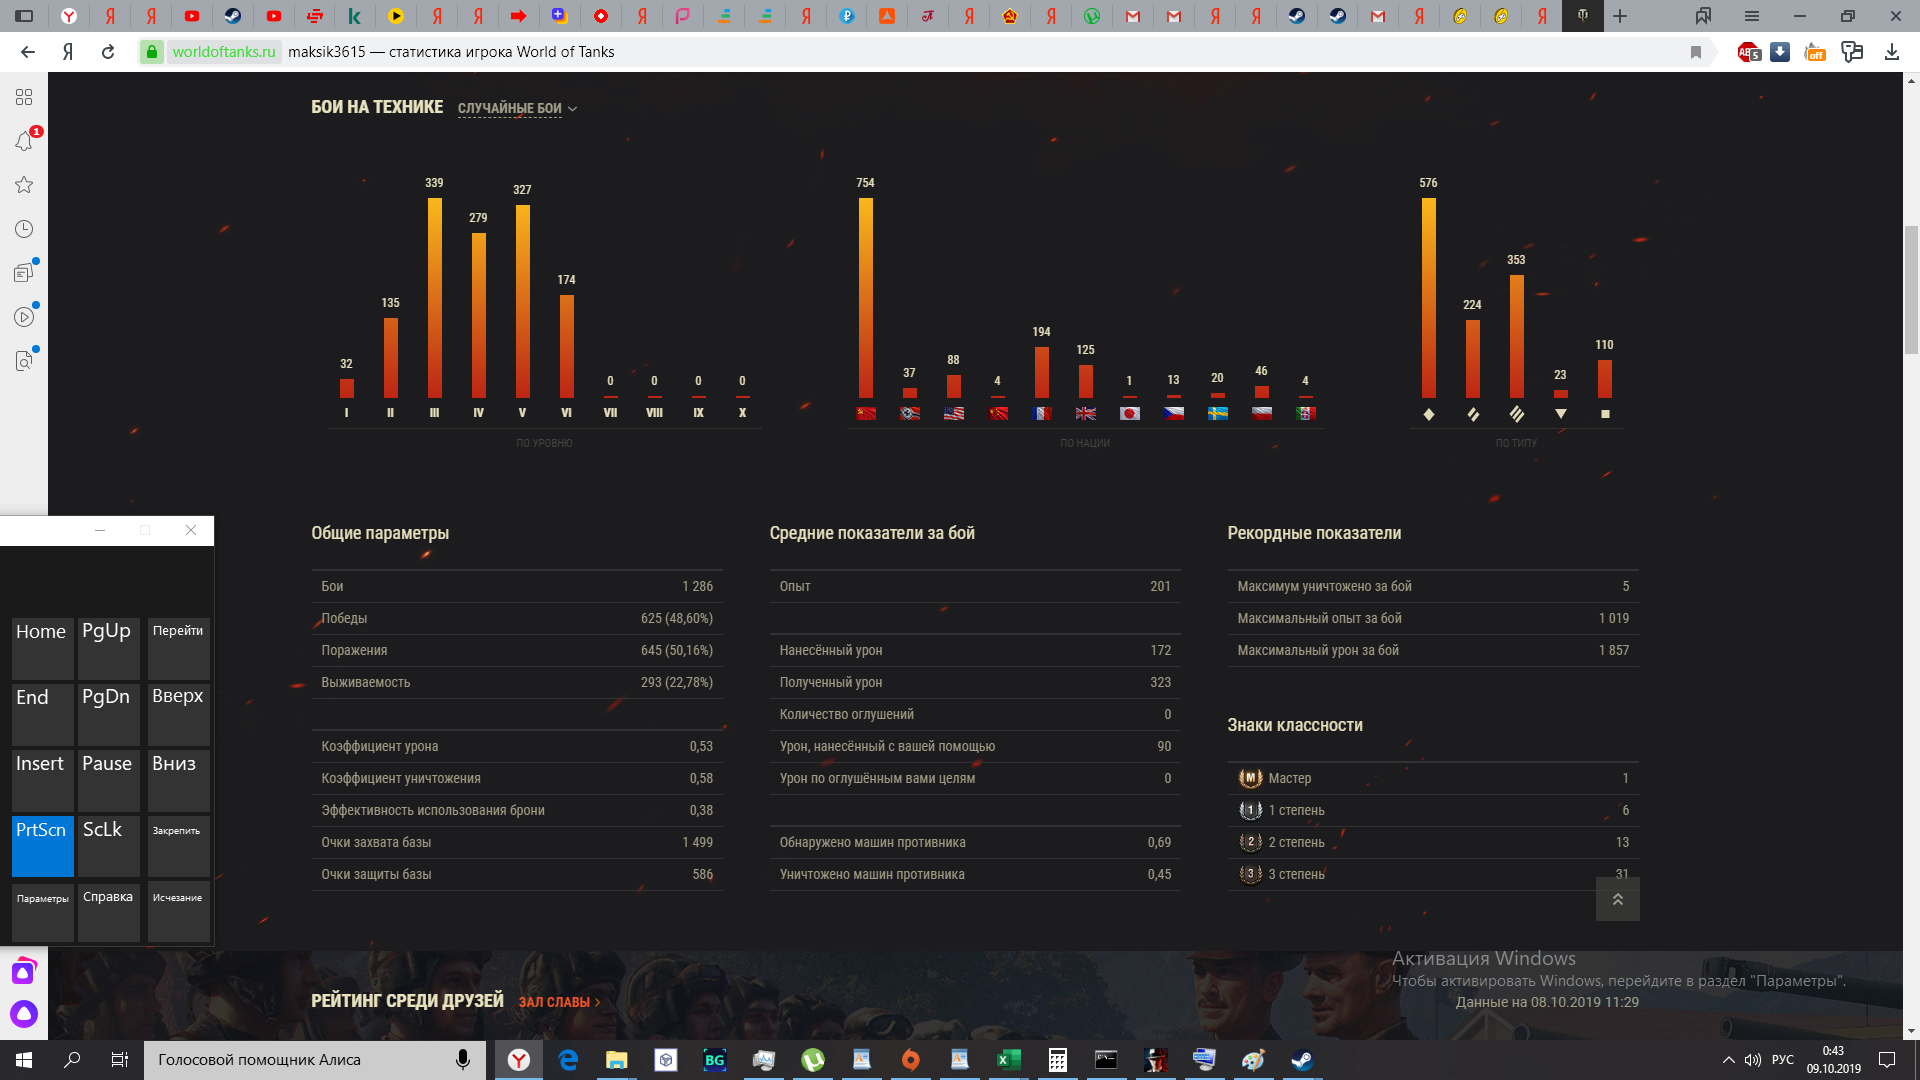Click the Alice assistant purple circle icon
Screen dimensions: 1920x1080
point(24,1014)
